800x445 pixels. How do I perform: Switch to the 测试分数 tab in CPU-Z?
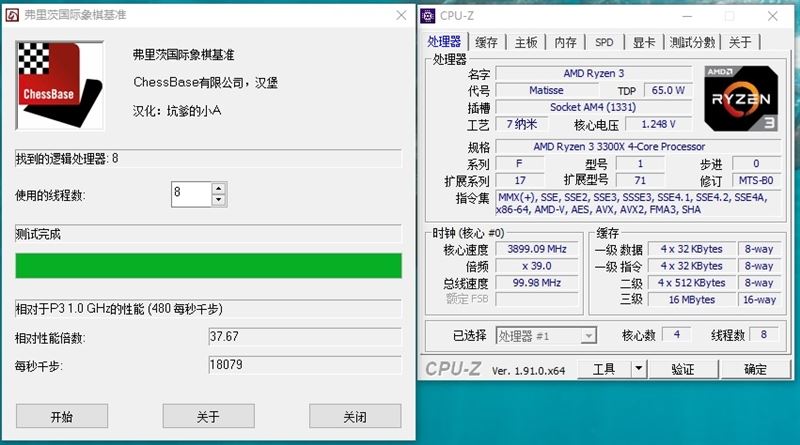click(692, 42)
